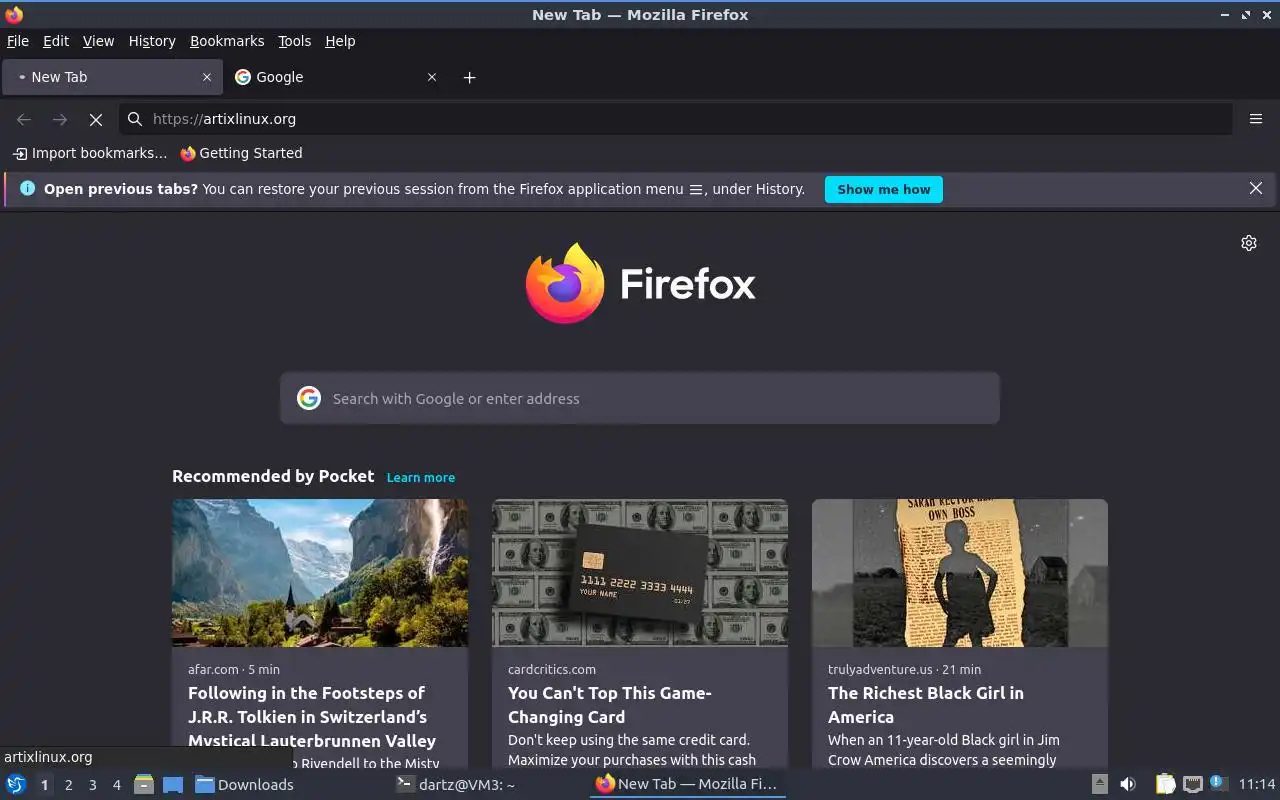
Task: Click the blue show desktop icon
Action: pyautogui.click(x=173, y=785)
